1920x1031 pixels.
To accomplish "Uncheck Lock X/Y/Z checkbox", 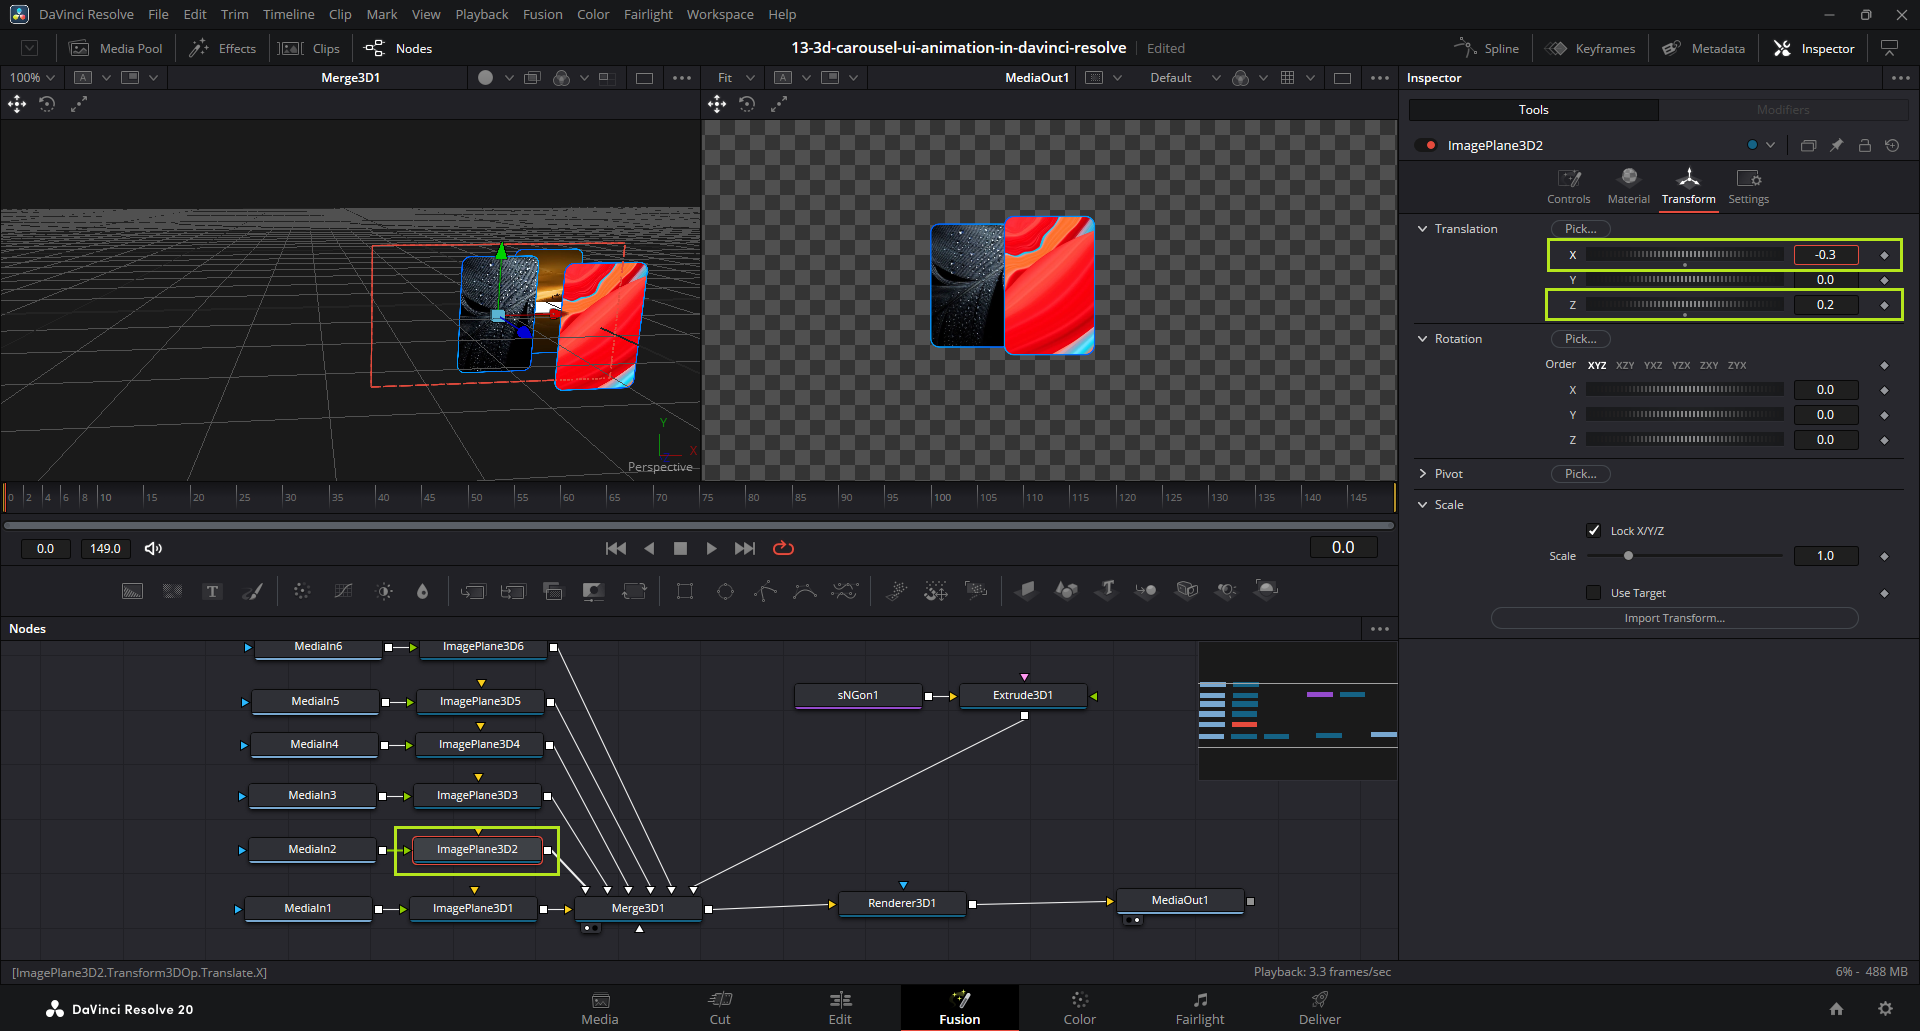I will pyautogui.click(x=1594, y=531).
